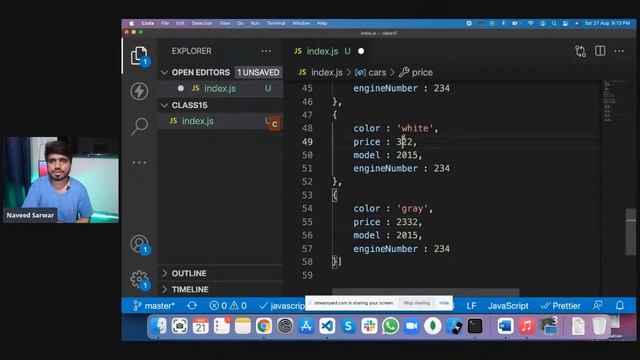Open Visual Studio Code from the dock

(327, 326)
